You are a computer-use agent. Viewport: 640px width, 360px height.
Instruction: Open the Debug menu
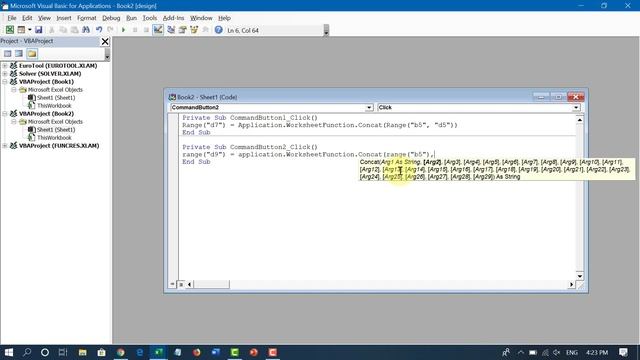(x=111, y=18)
